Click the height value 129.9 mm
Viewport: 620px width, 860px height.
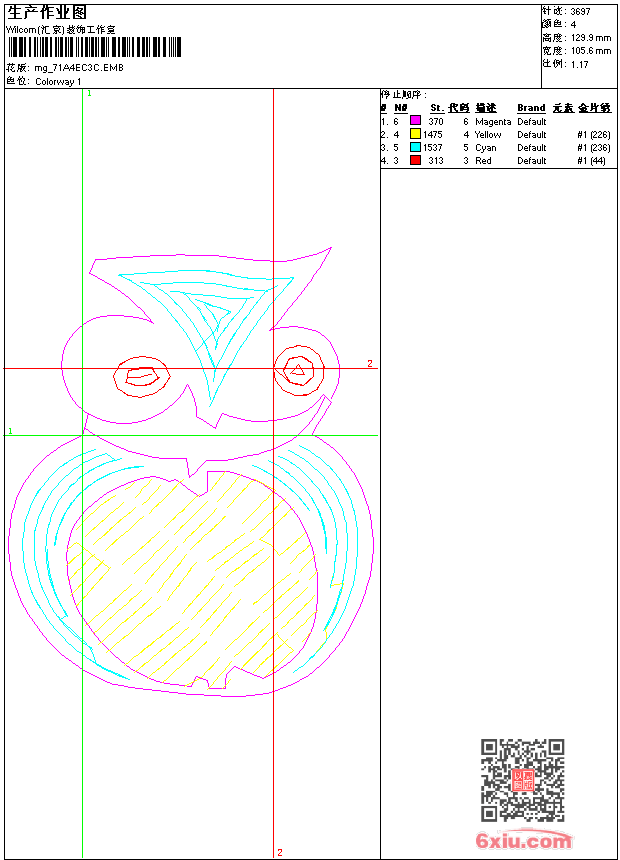coord(591,38)
